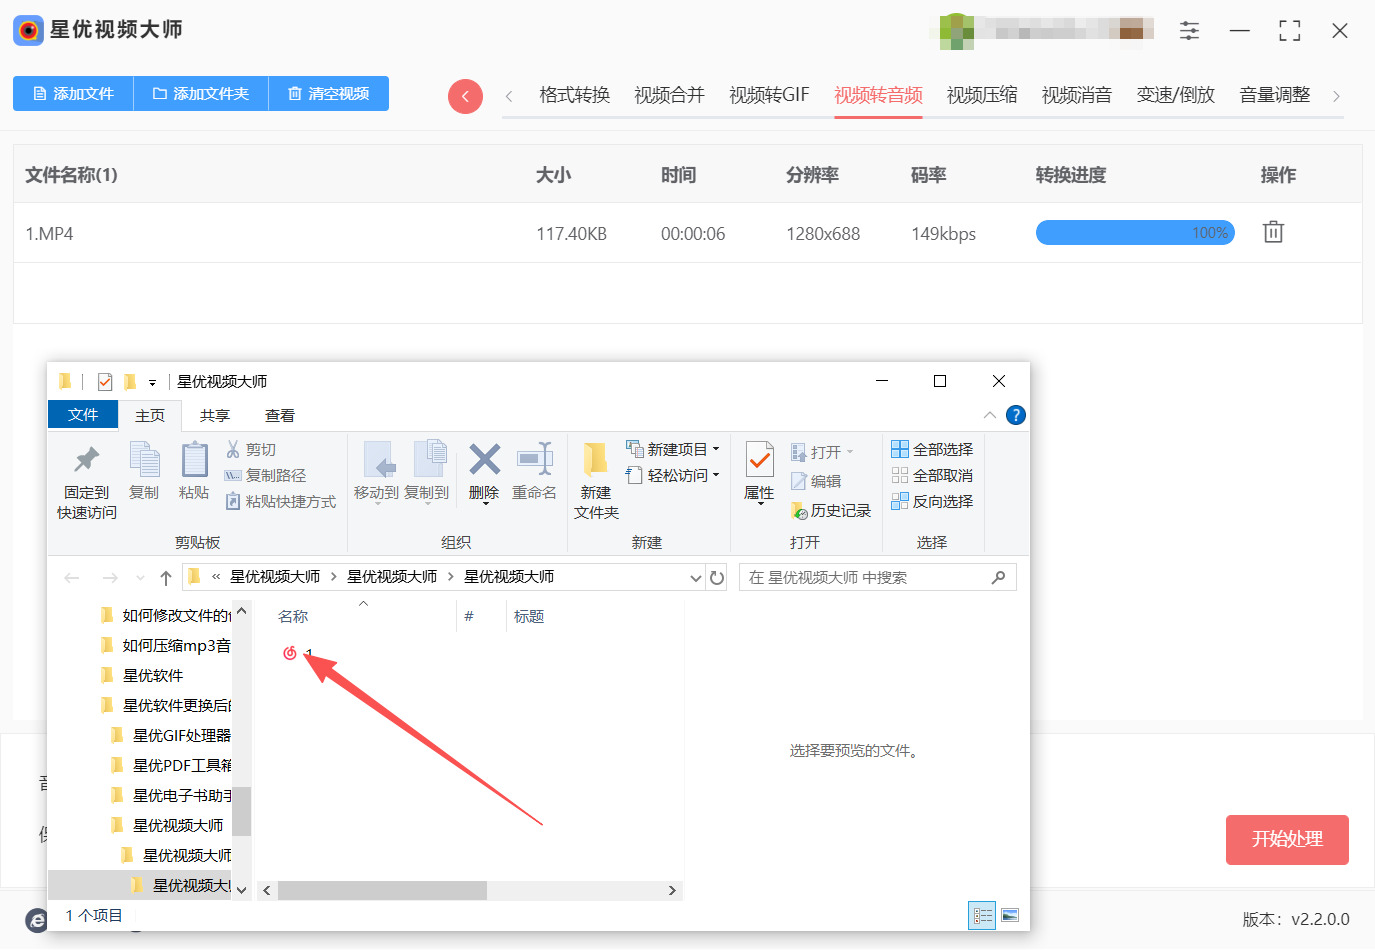Click the Explorer search input field
This screenshot has width=1375, height=950.
click(x=866, y=578)
